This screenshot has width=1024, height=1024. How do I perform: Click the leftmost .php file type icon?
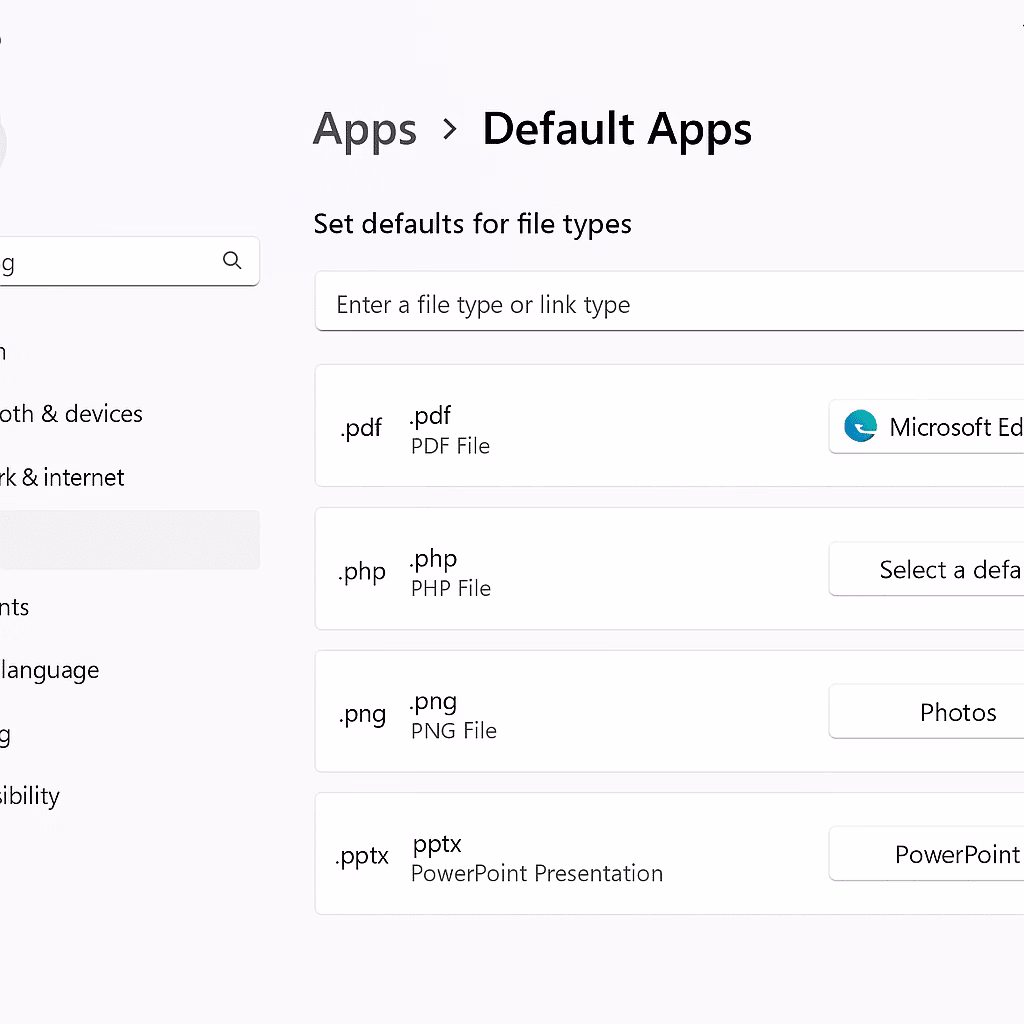[x=361, y=572]
